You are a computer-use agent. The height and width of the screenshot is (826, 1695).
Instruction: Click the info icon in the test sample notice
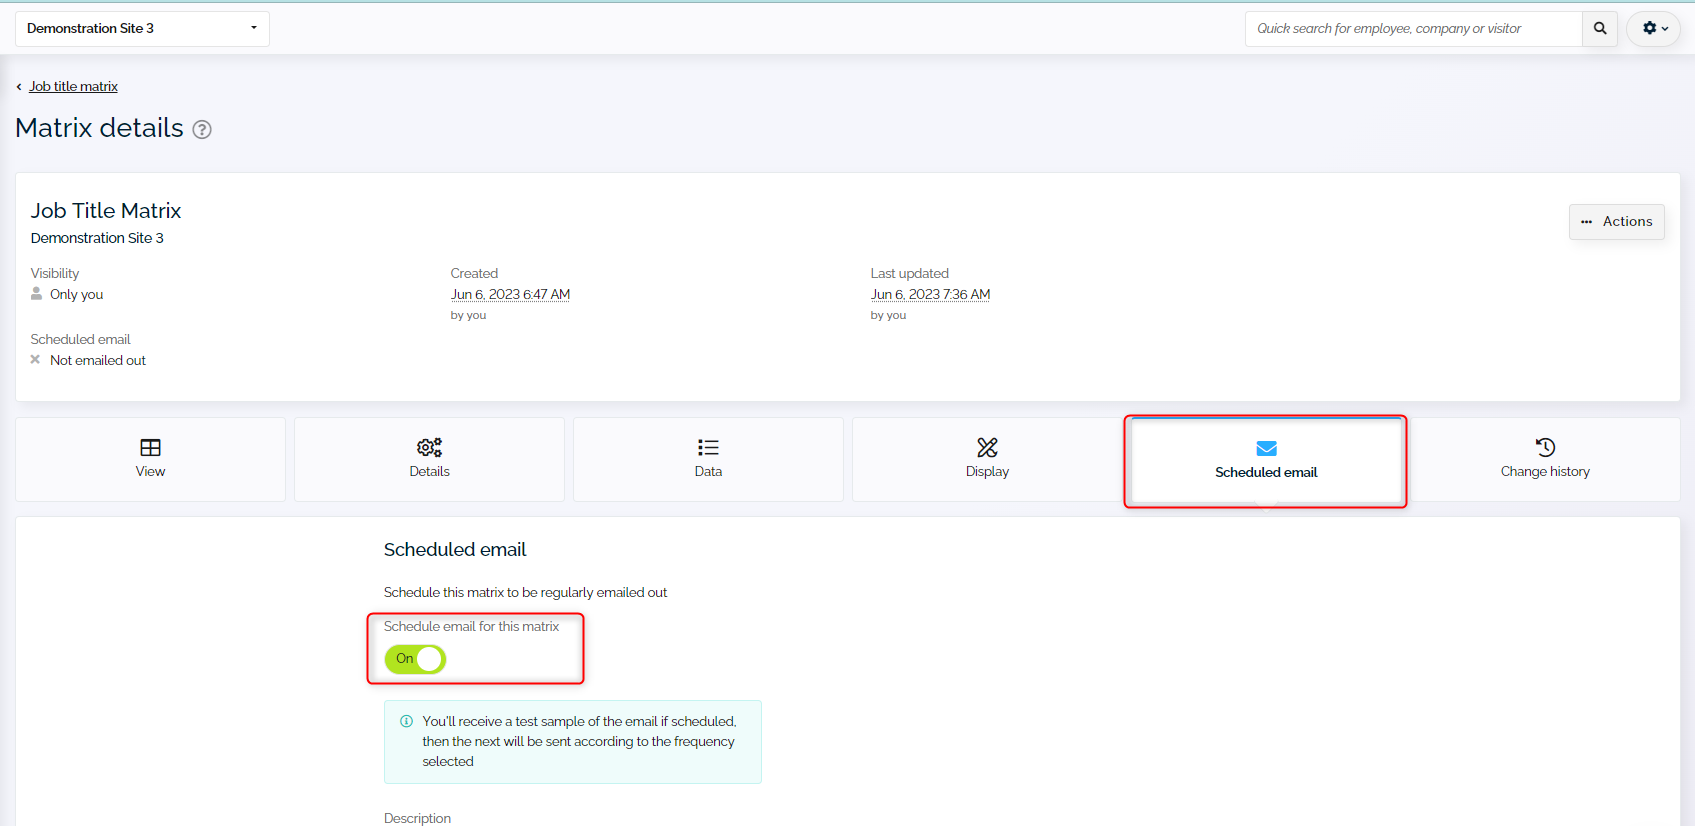[x=407, y=721]
